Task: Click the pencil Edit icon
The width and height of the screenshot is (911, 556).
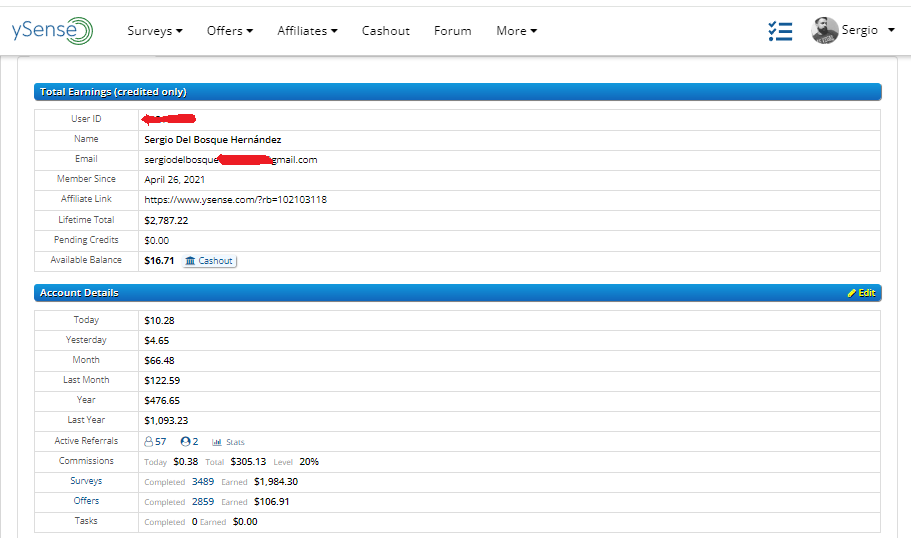Action: [x=852, y=293]
